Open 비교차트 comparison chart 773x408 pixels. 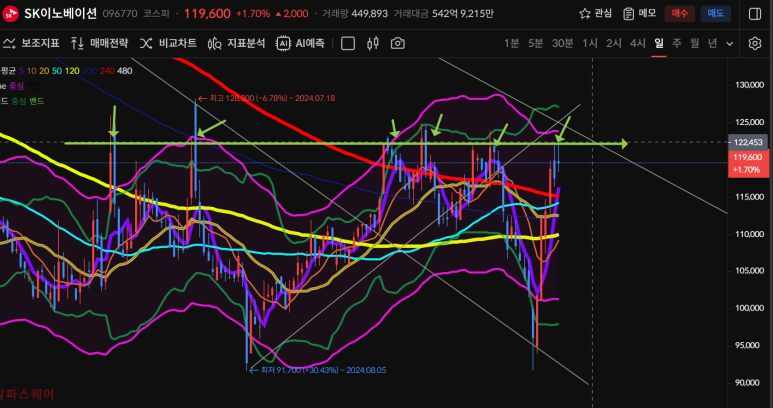coord(168,43)
